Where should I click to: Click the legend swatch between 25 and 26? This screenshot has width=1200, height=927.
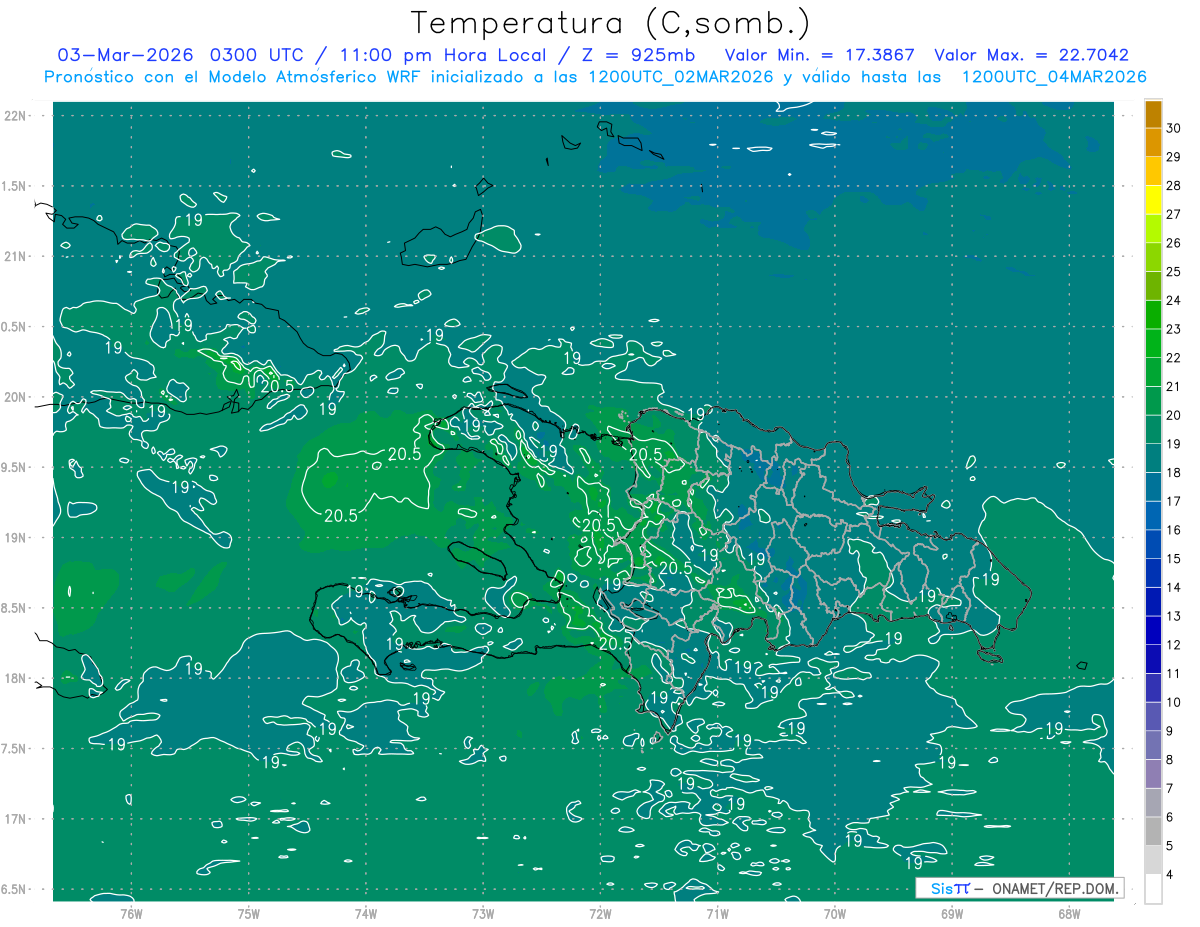[1154, 257]
